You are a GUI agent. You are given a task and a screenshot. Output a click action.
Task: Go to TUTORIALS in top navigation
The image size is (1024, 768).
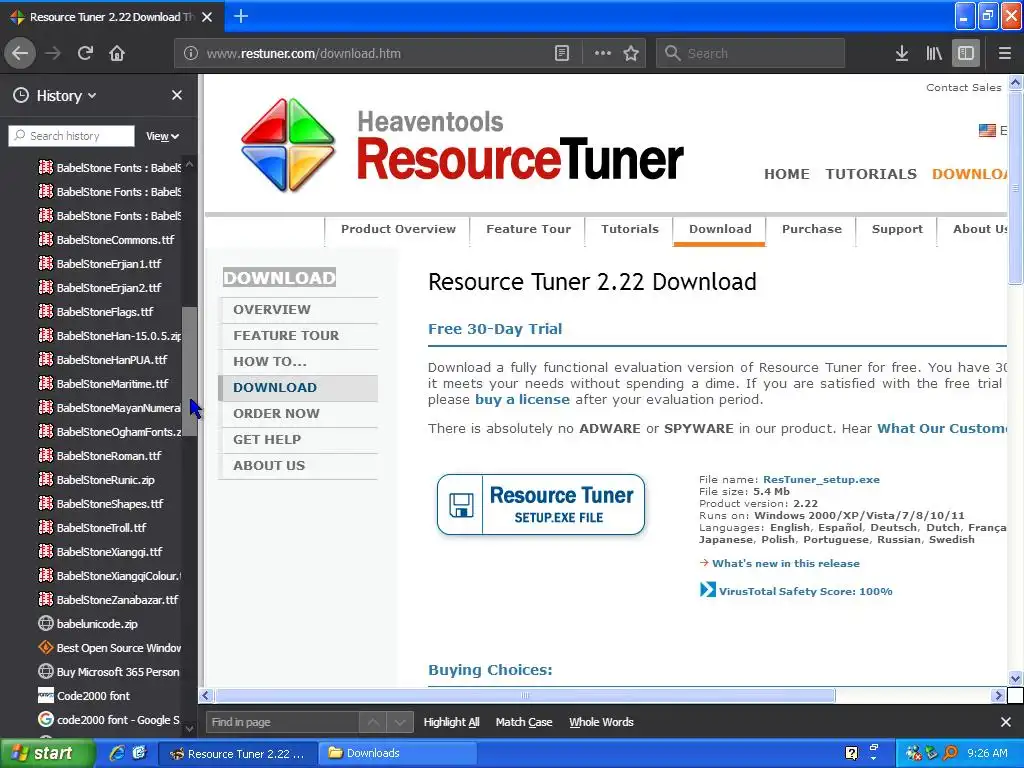click(x=871, y=174)
